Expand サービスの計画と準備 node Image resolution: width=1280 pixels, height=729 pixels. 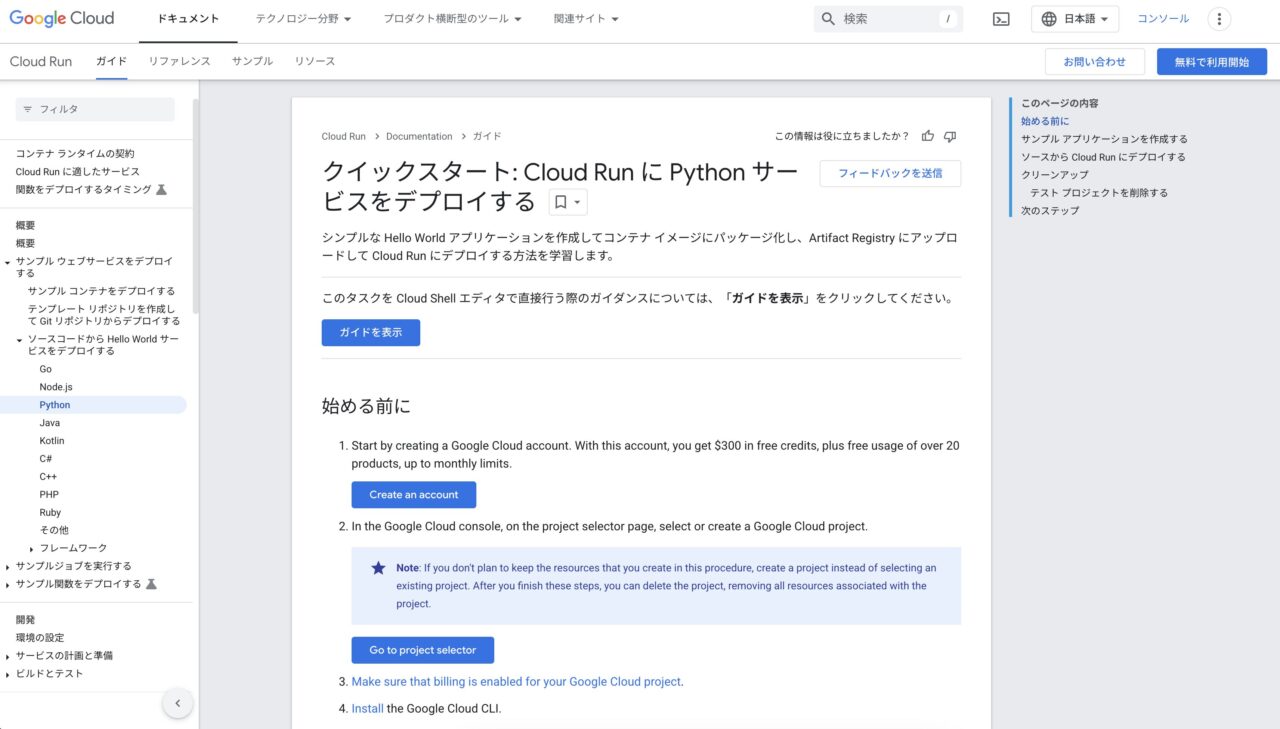[8, 657]
